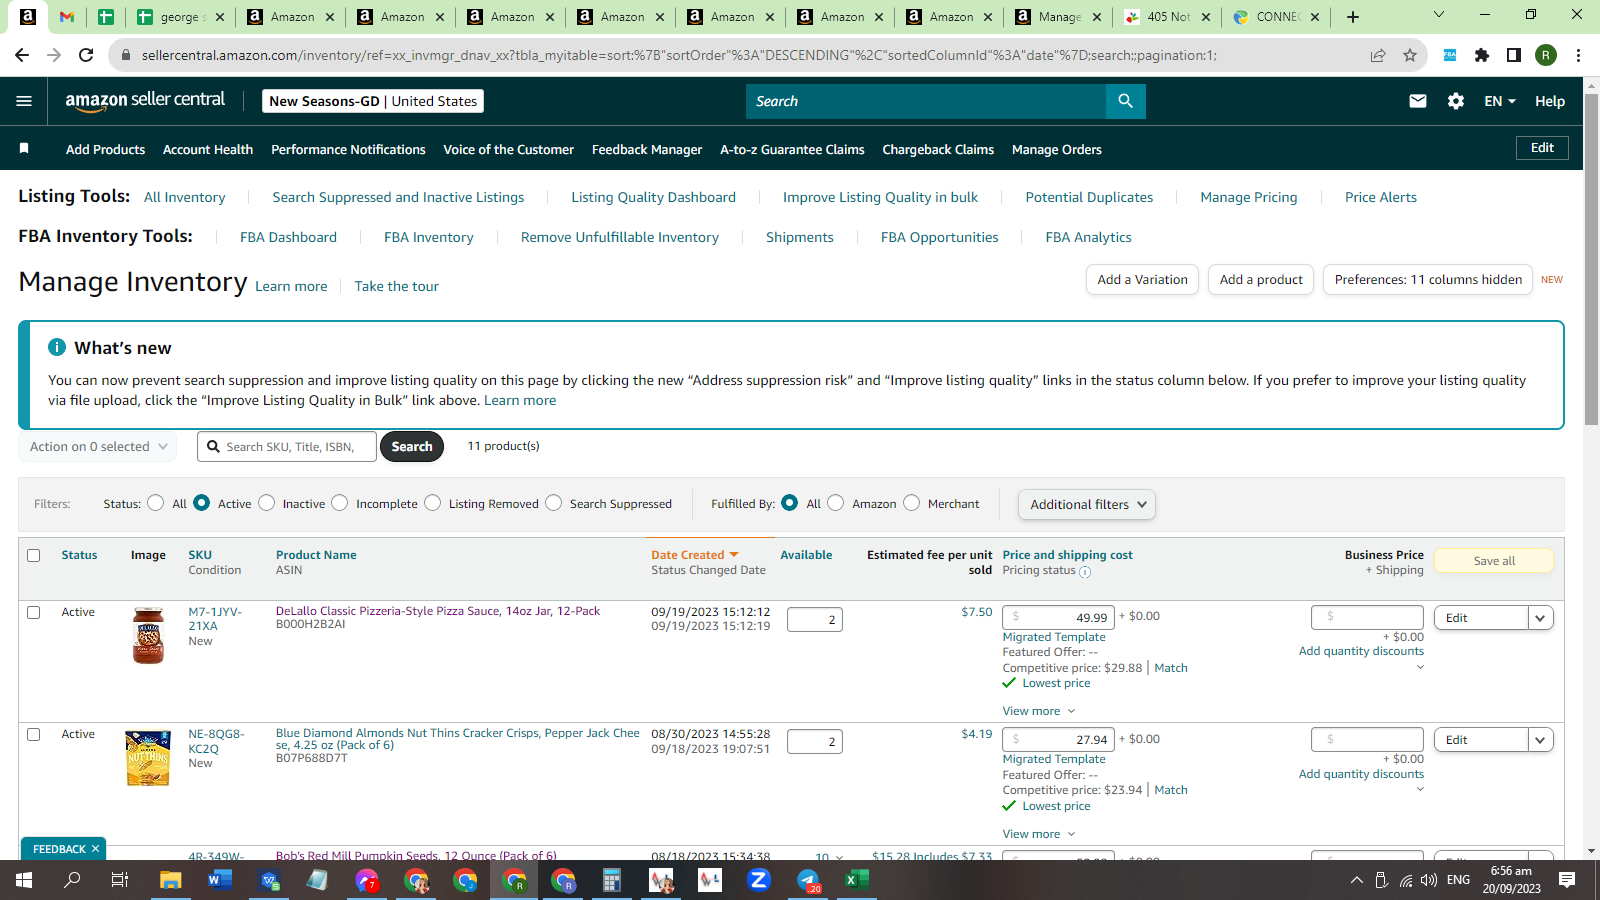Switch to the 405 Not browser tab
The width and height of the screenshot is (1600, 900).
click(x=1165, y=17)
